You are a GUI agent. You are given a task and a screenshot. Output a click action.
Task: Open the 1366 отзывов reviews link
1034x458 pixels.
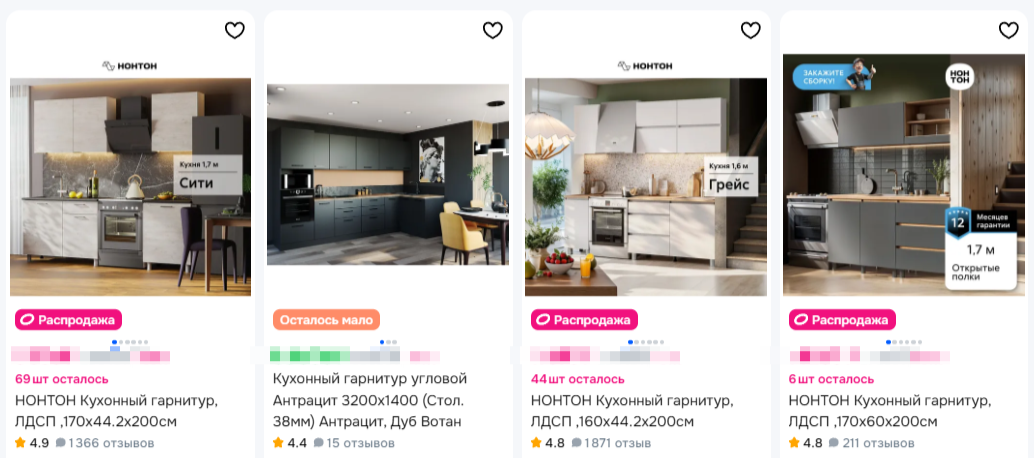111,443
